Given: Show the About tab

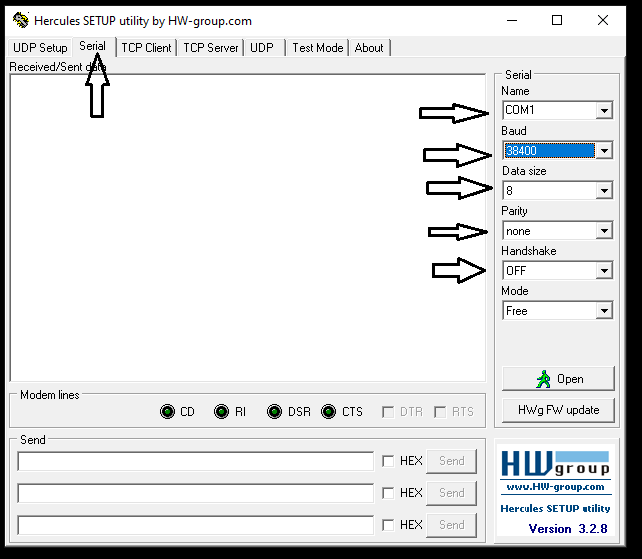Looking at the screenshot, I should click(369, 48).
